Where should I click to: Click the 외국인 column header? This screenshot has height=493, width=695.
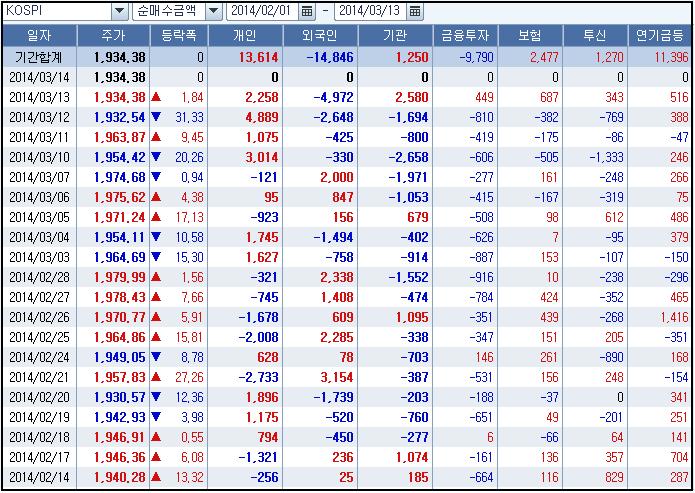pos(320,35)
